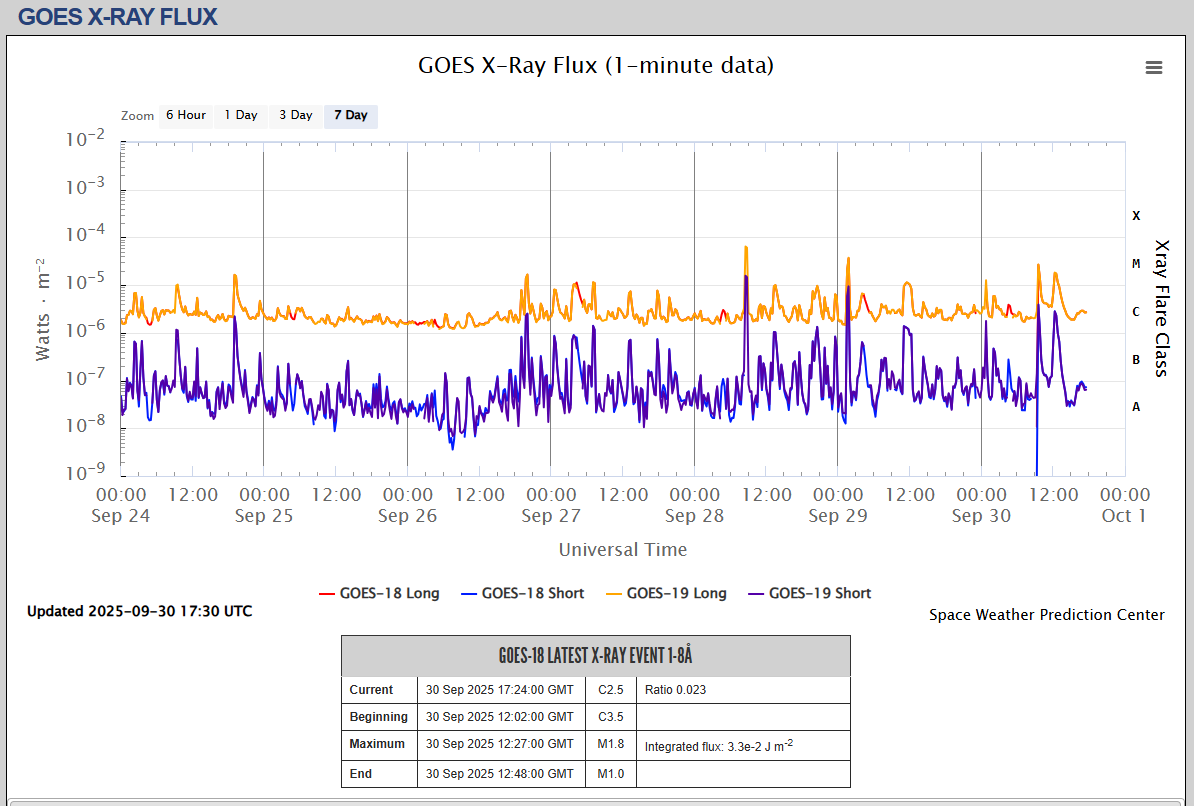
Task: Click the M1.8 maximum flare class cell
Action: pyautogui.click(x=611, y=745)
